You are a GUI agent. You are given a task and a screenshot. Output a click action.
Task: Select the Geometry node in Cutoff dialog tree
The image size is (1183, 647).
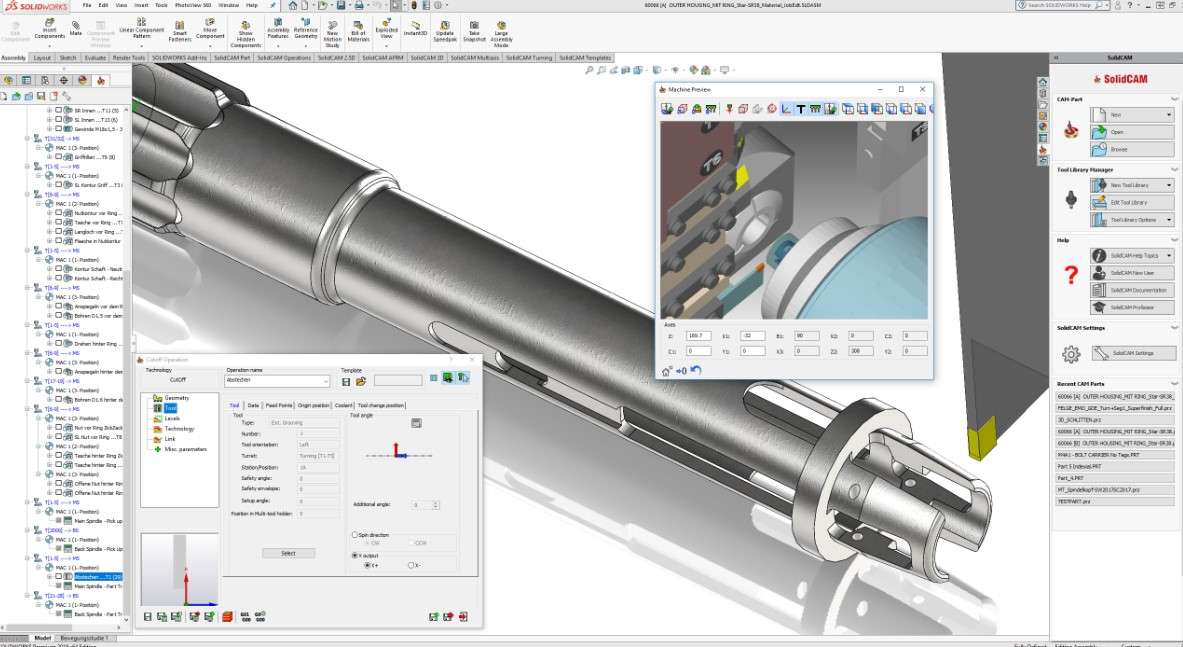coord(177,397)
